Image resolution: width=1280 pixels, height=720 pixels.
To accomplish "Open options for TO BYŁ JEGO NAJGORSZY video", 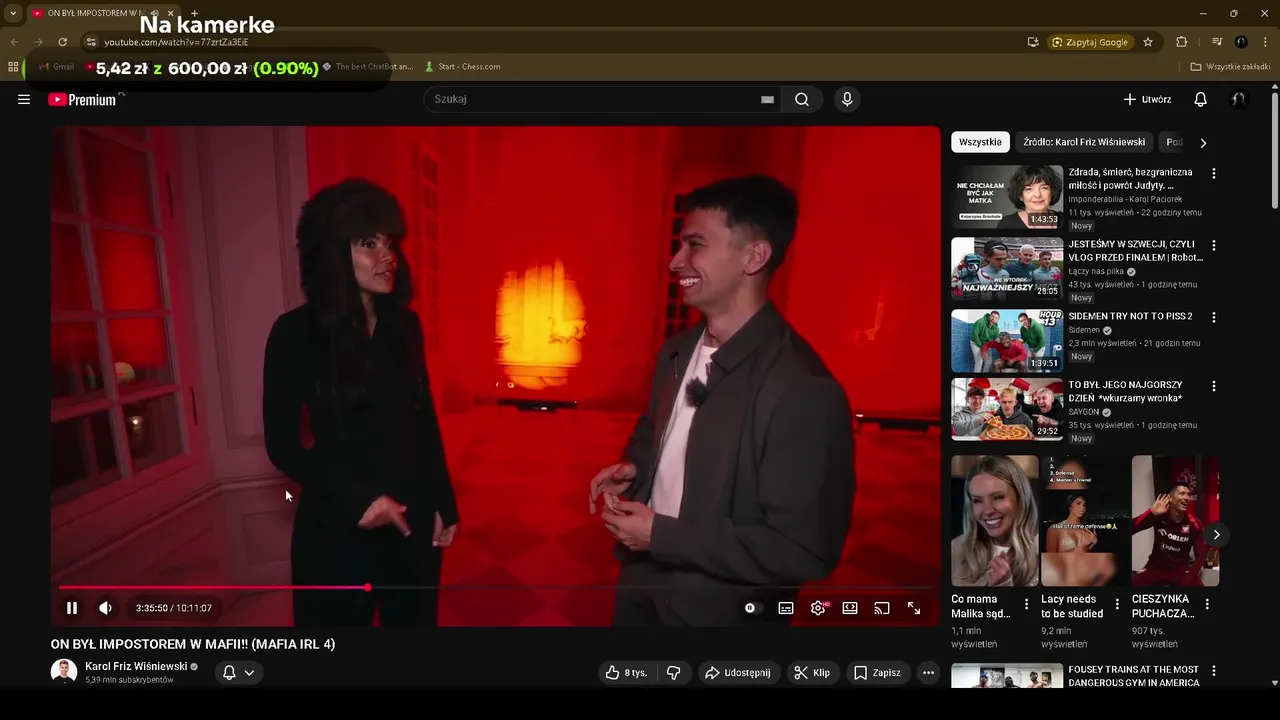I will pyautogui.click(x=1214, y=386).
